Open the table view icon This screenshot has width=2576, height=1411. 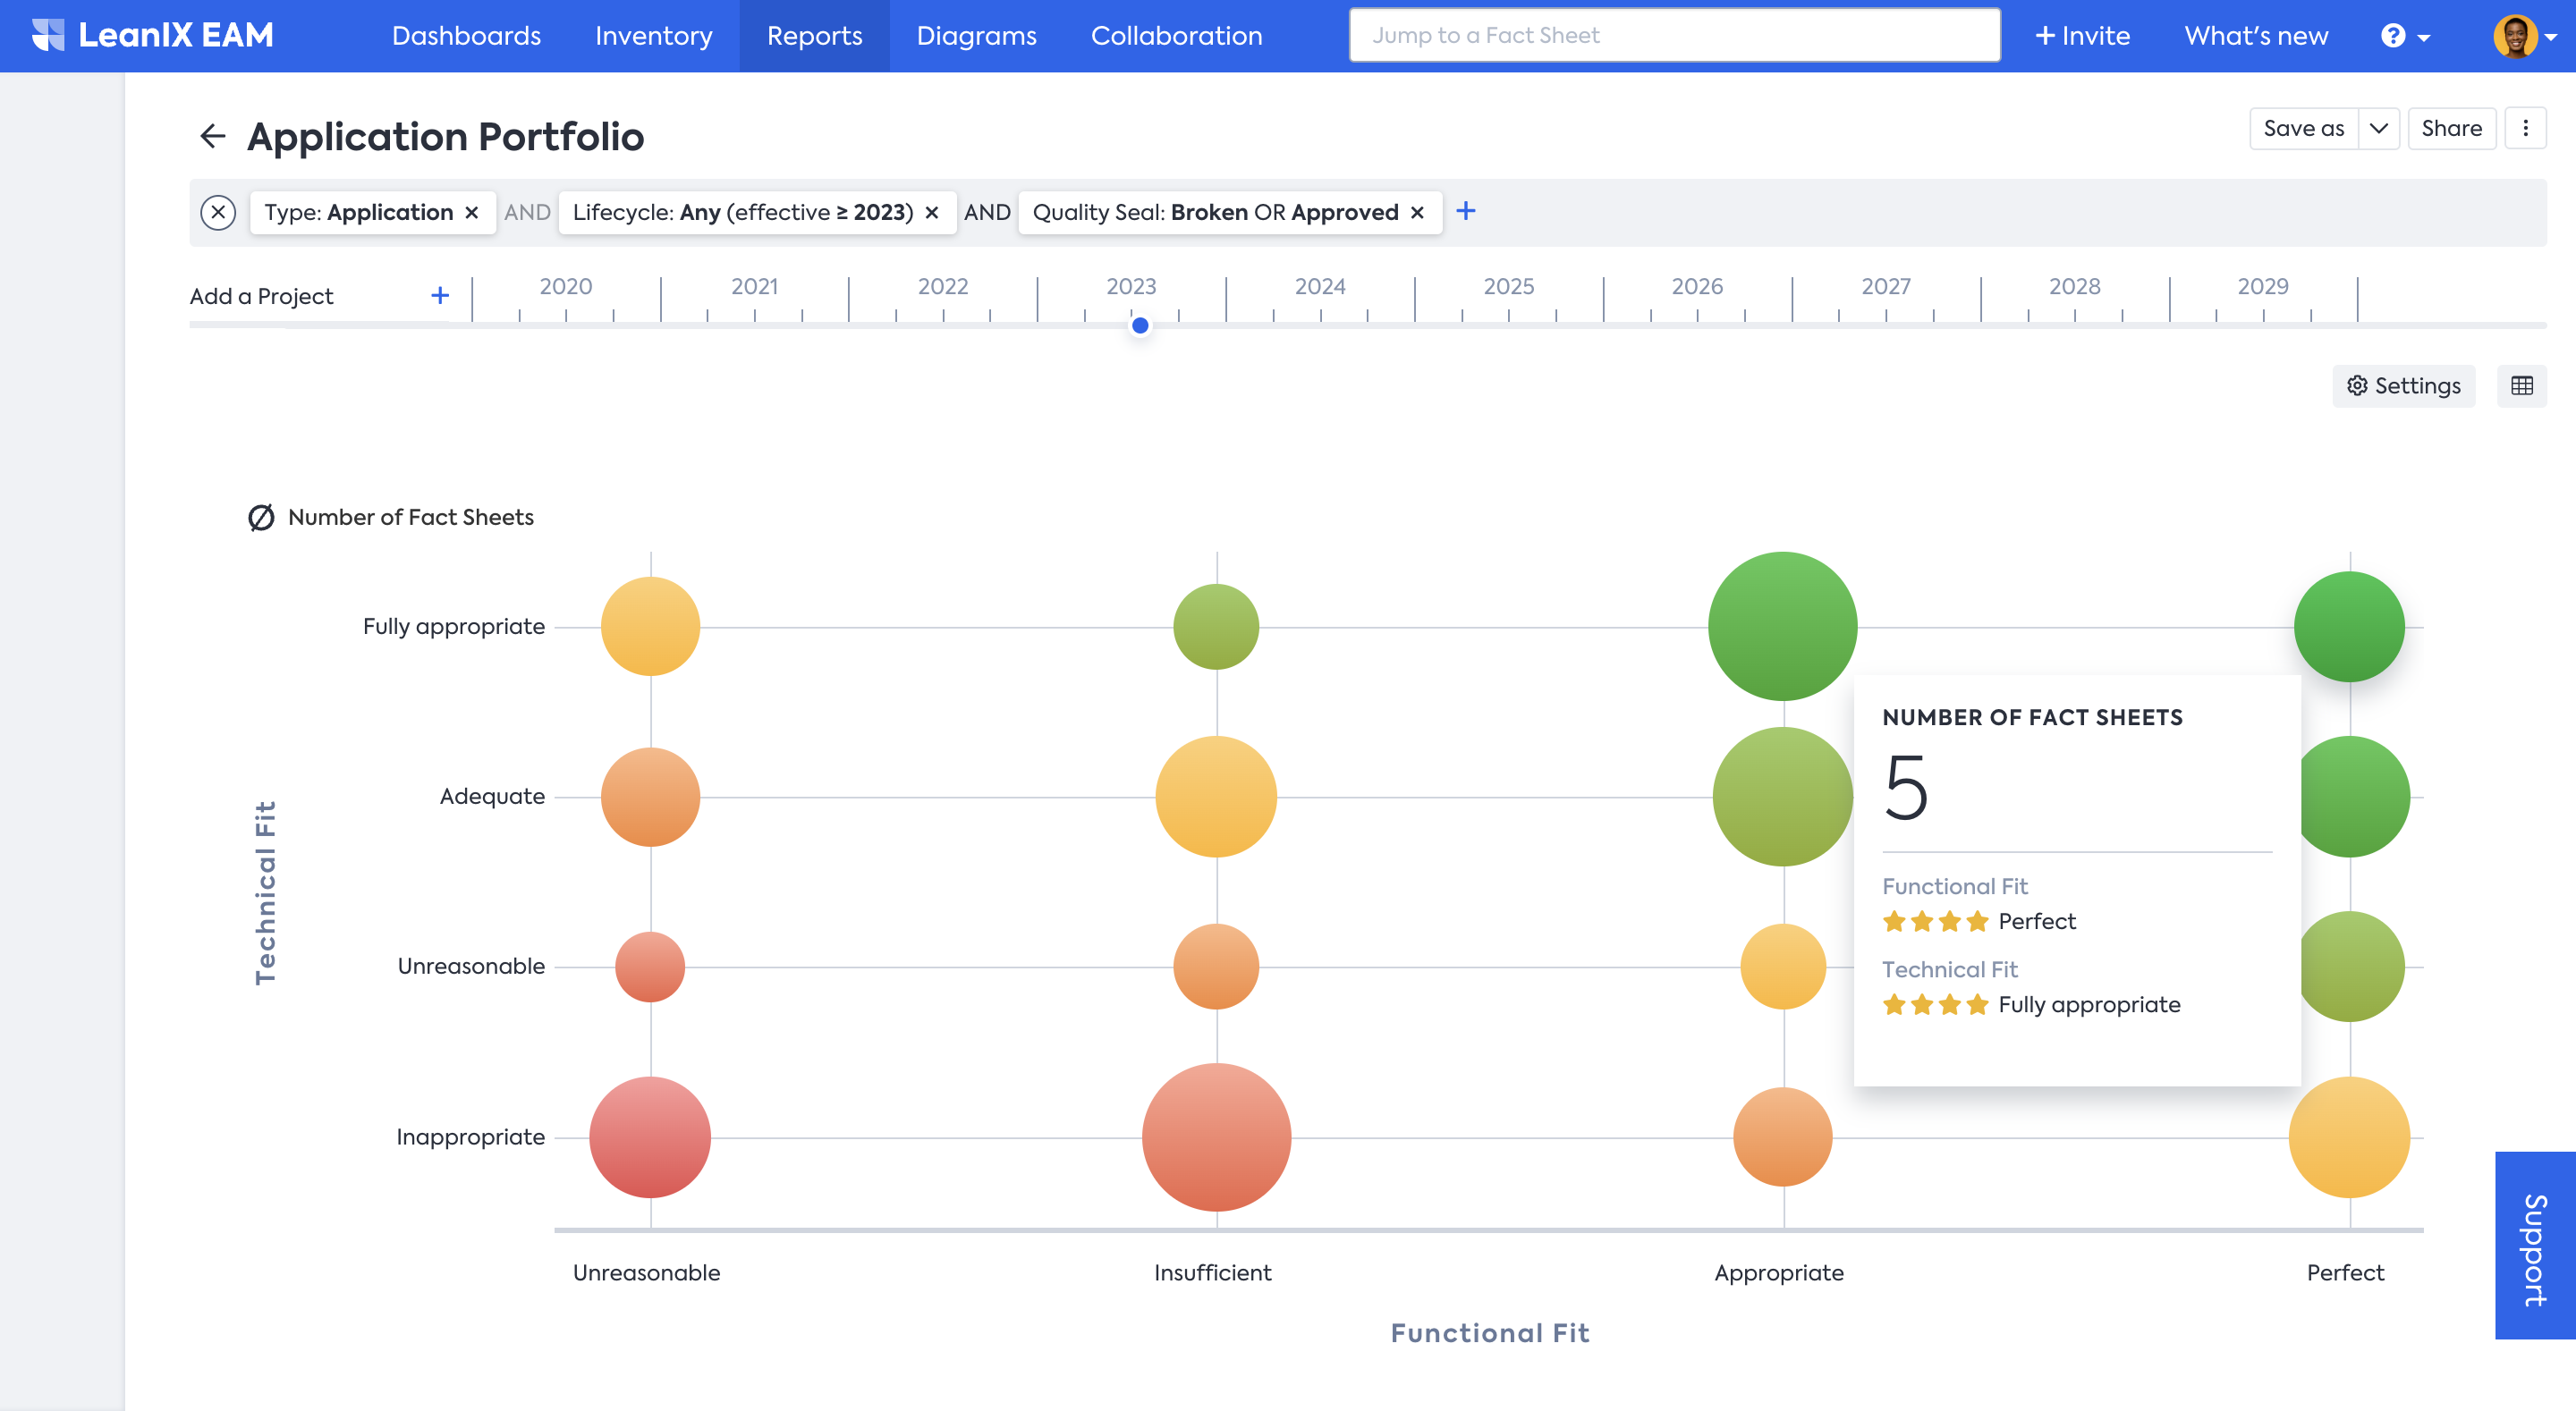pos(2521,386)
